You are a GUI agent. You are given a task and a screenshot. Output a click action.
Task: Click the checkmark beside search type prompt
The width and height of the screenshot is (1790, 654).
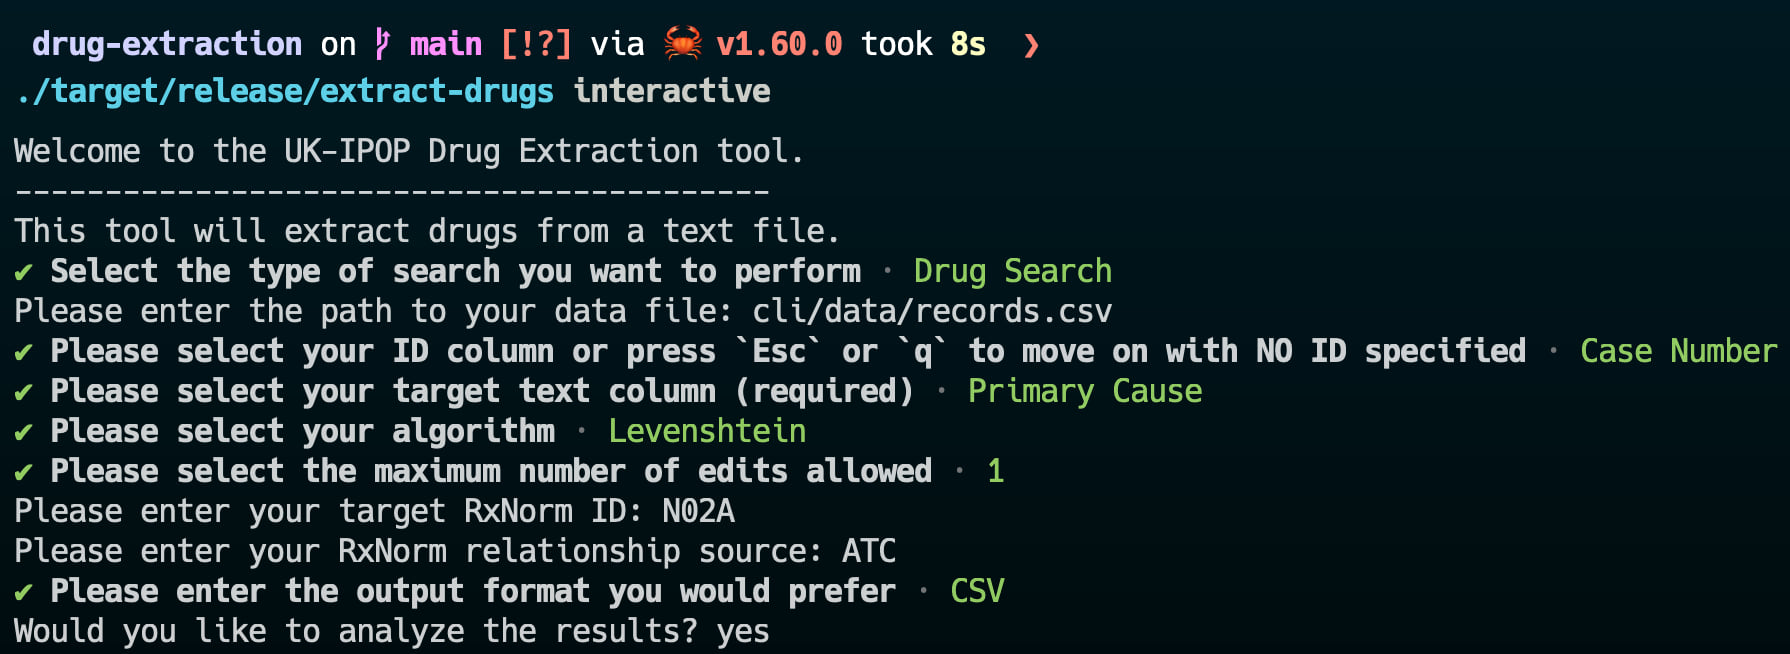pos(24,272)
